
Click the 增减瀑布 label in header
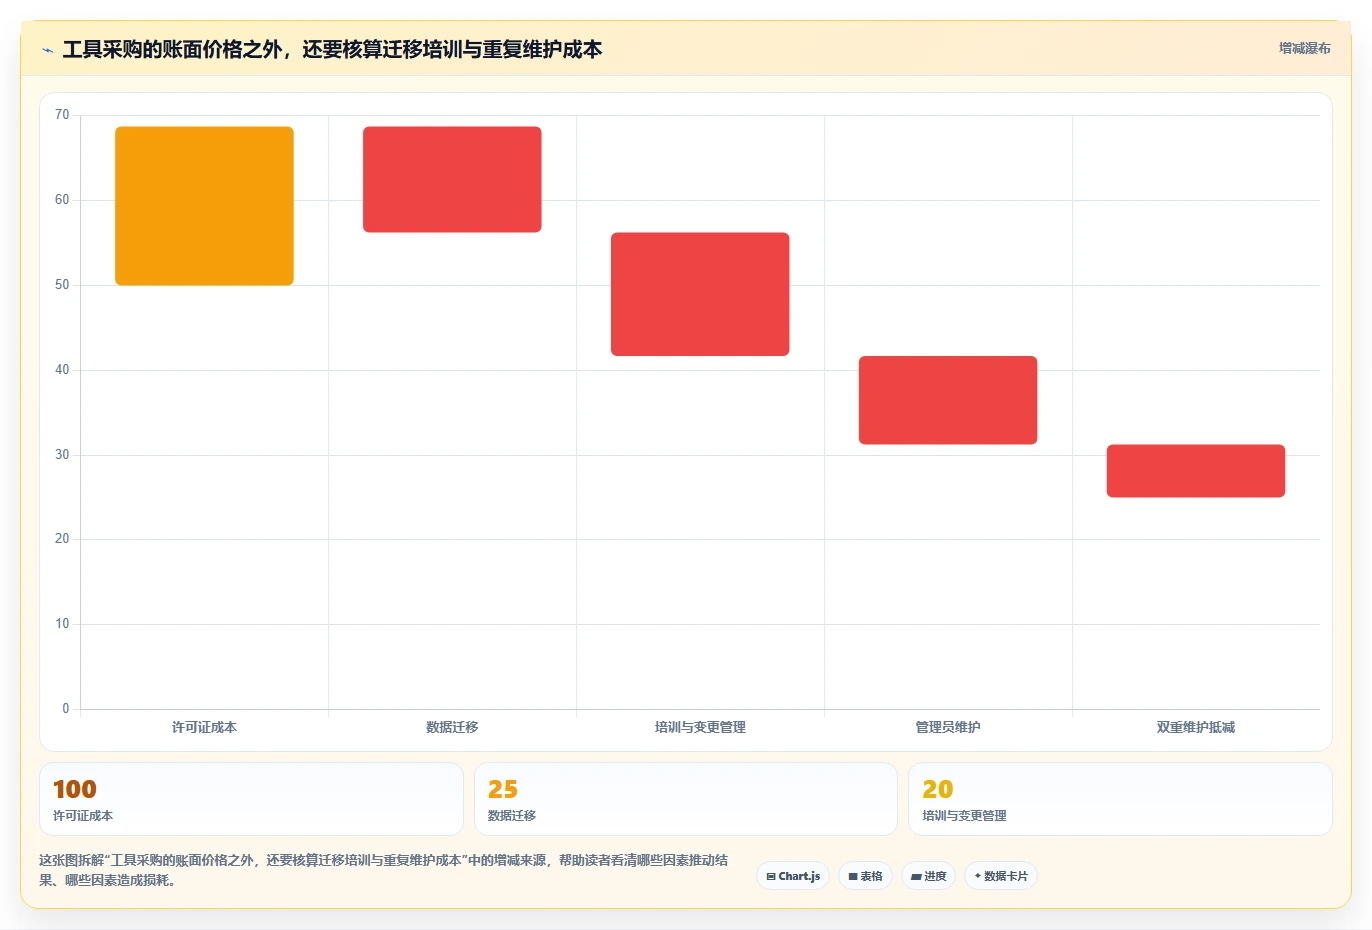[x=1304, y=48]
